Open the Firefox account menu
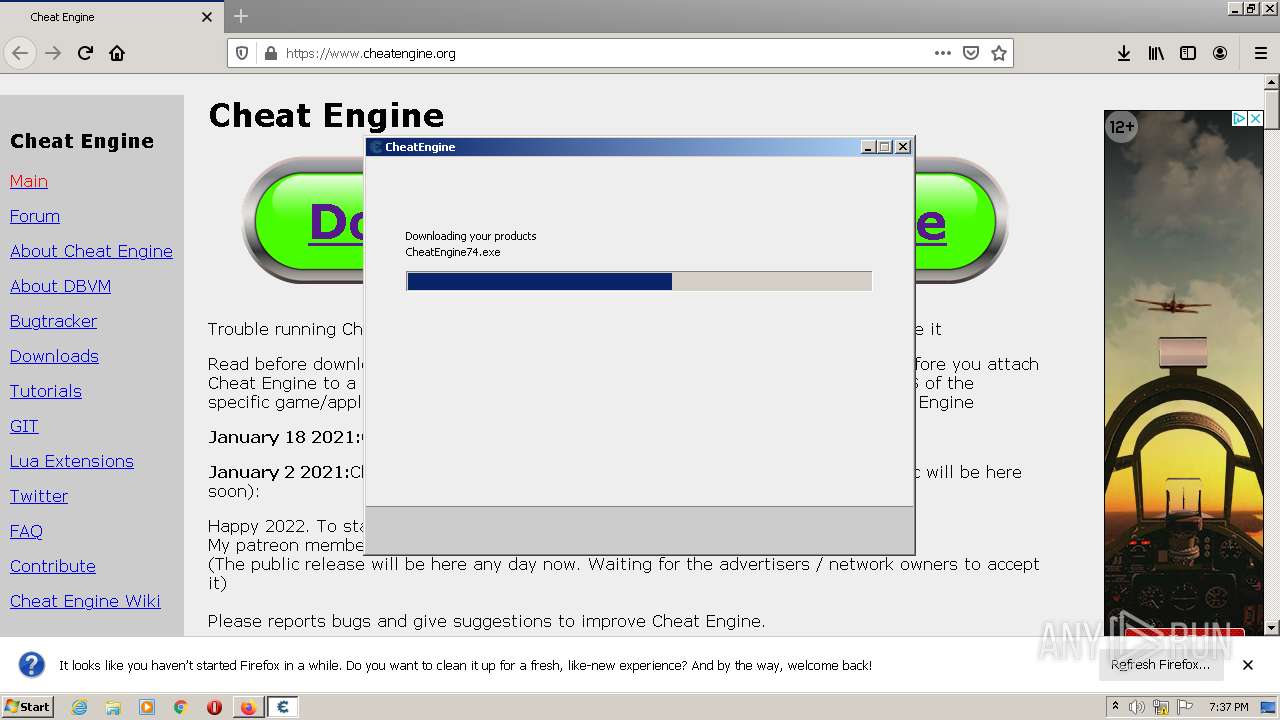Viewport: 1280px width, 720px height. tap(1220, 53)
